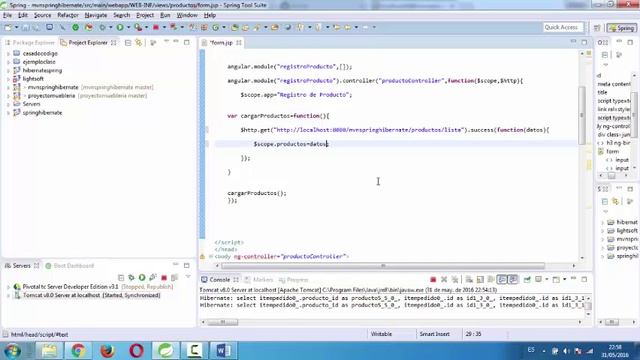This screenshot has width=640, height=360.
Task: Expand the hibernatespring project node
Action: tap(8, 71)
